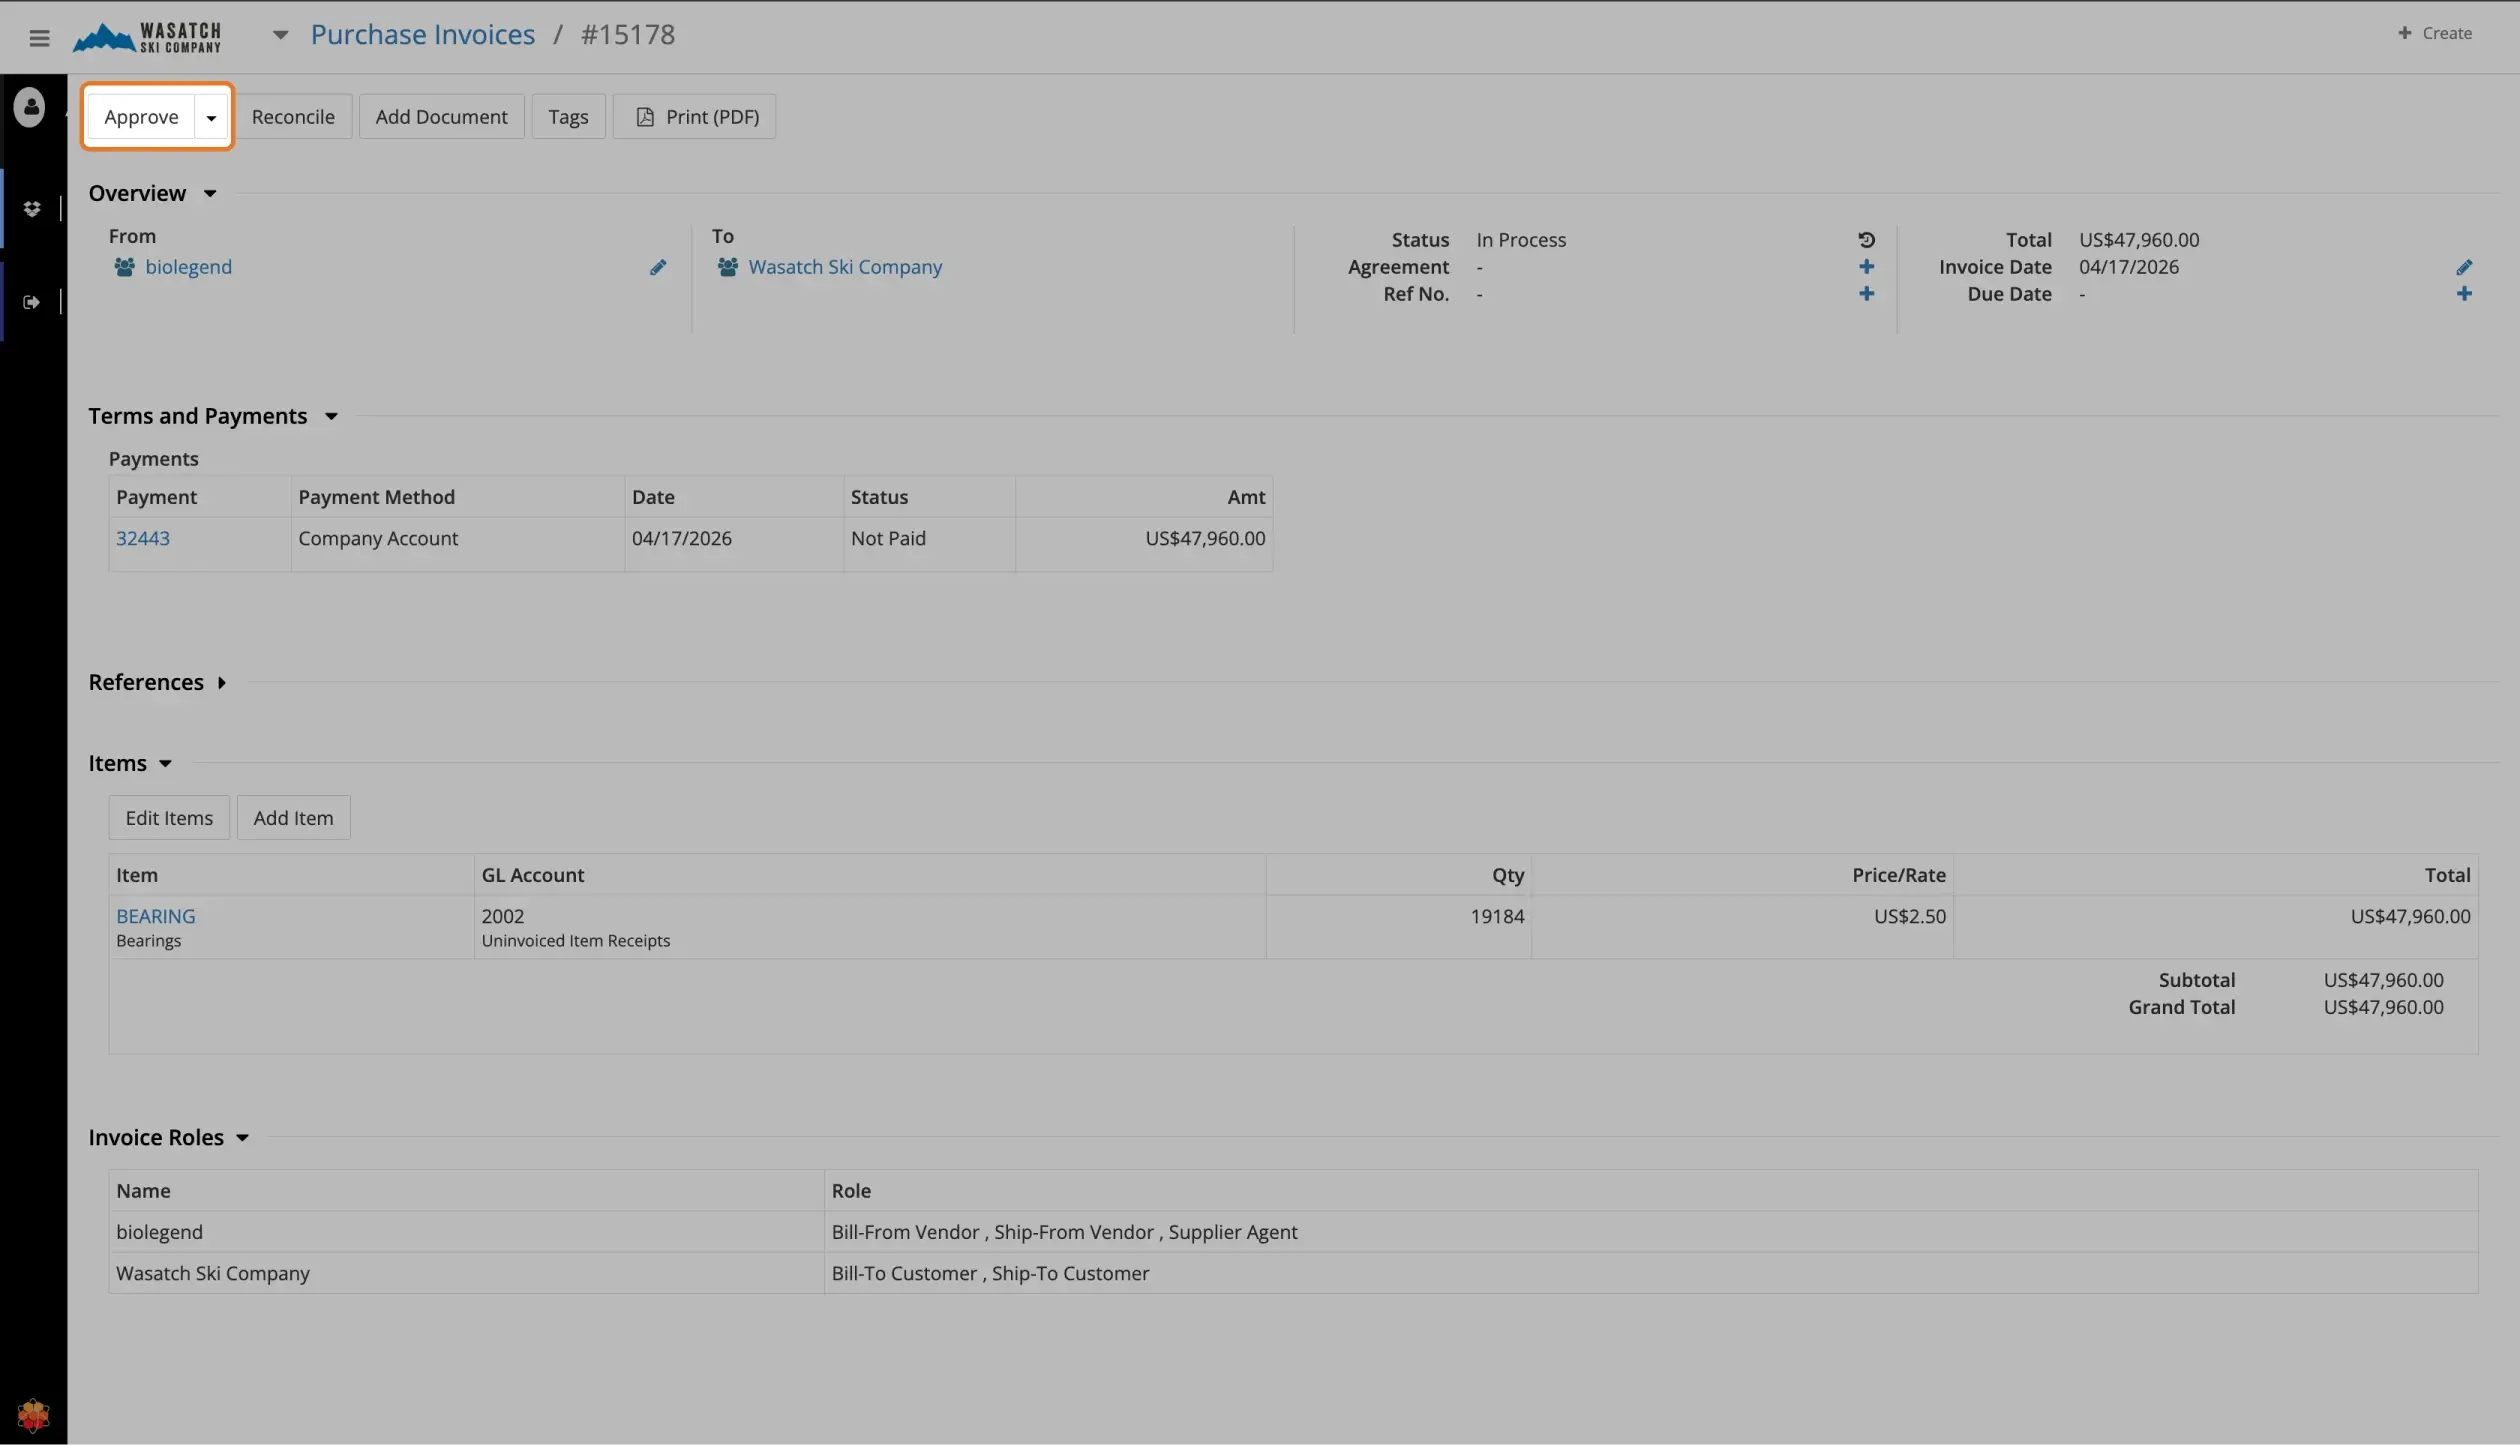
Task: Click the 2002 GL Account cell
Action: click(869, 927)
